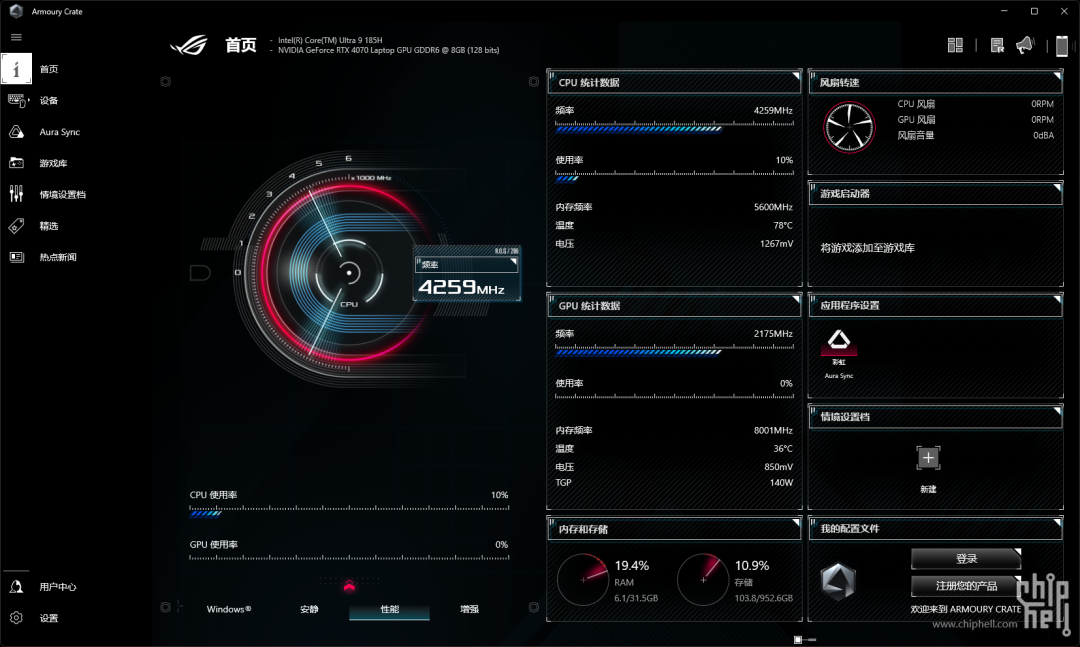Image resolution: width=1080 pixels, height=647 pixels.
Task: Select the Windows® operating mode
Action: (x=229, y=609)
